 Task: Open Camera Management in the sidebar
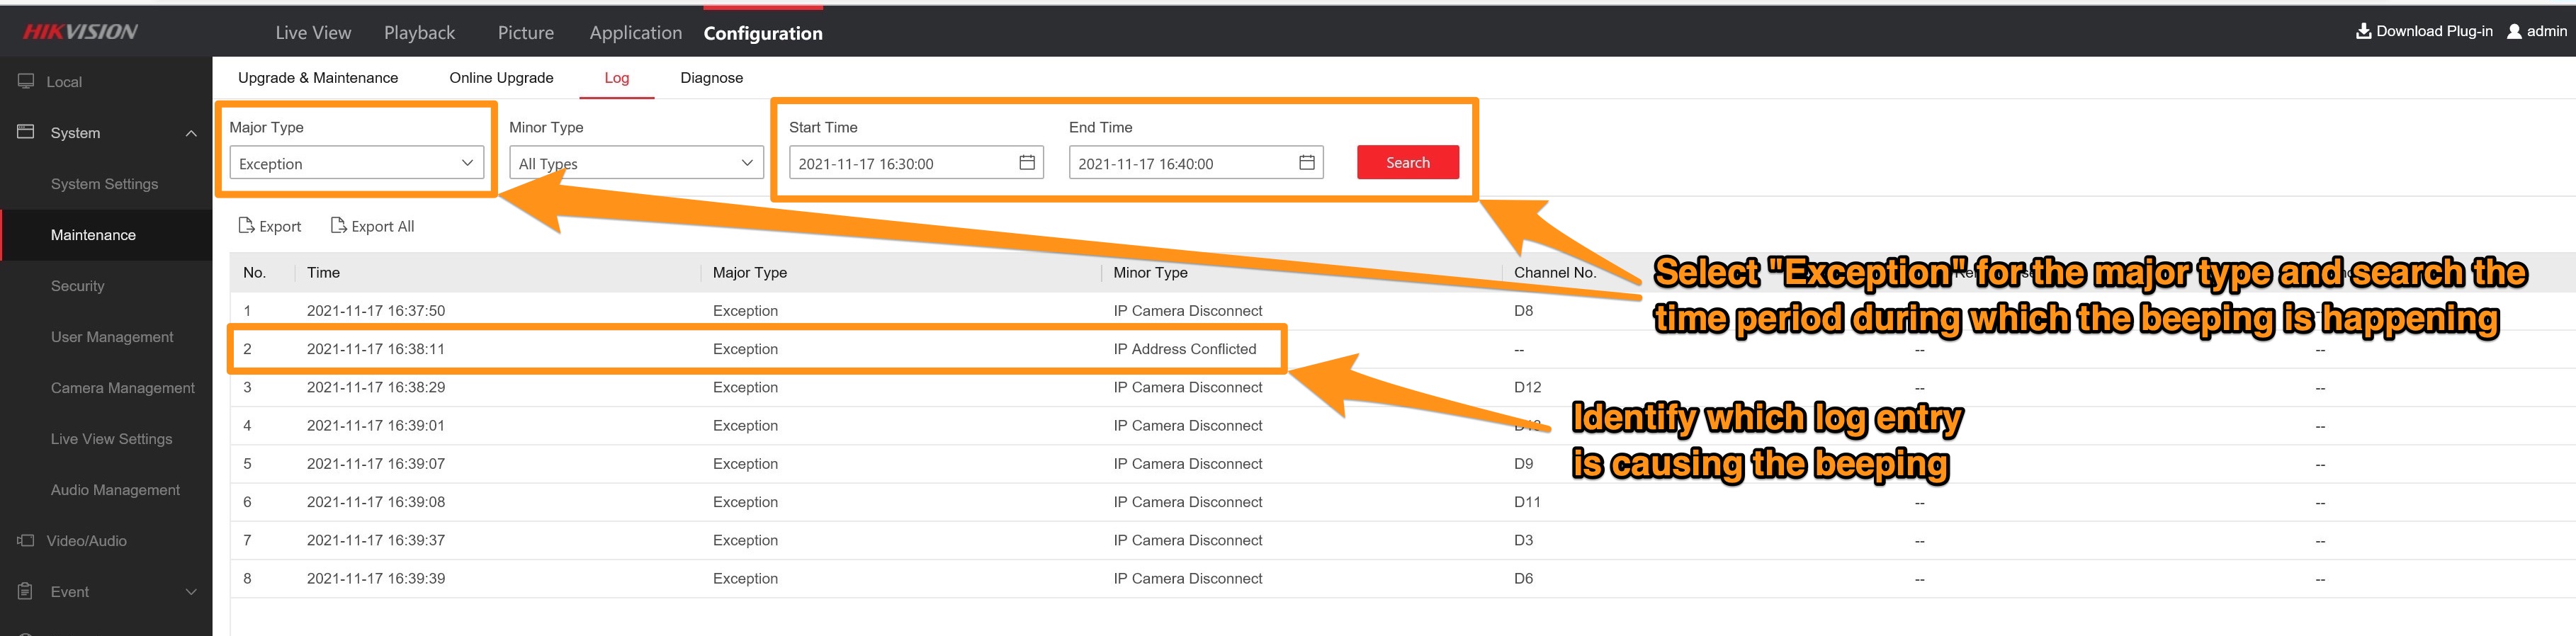(122, 388)
